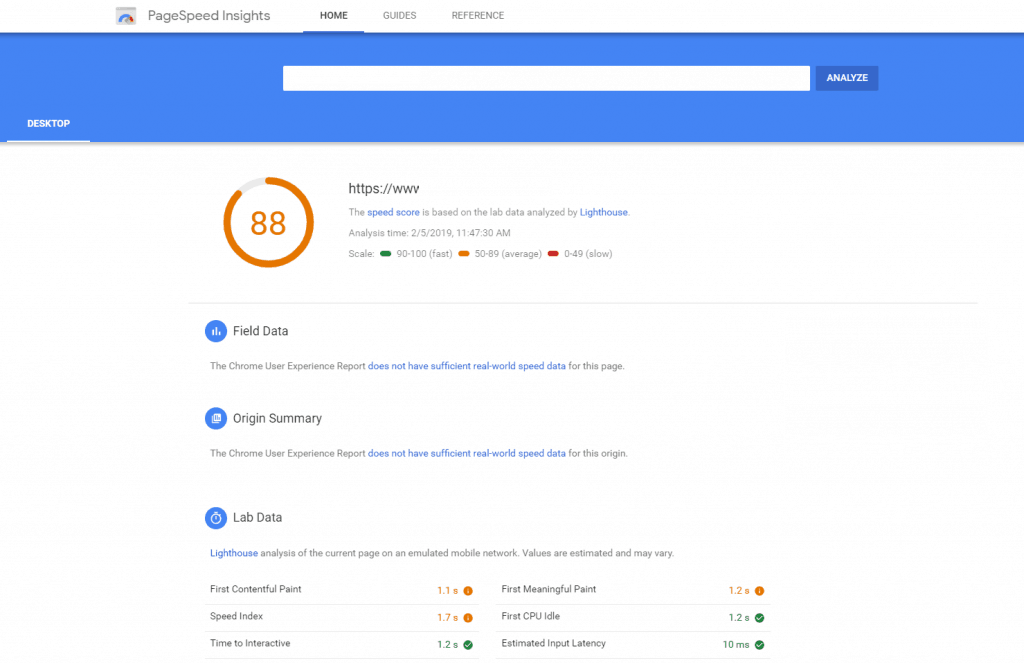The height and width of the screenshot is (663, 1024).
Task: Click the 1.1 s First Contentful Paint value
Action: tap(447, 590)
